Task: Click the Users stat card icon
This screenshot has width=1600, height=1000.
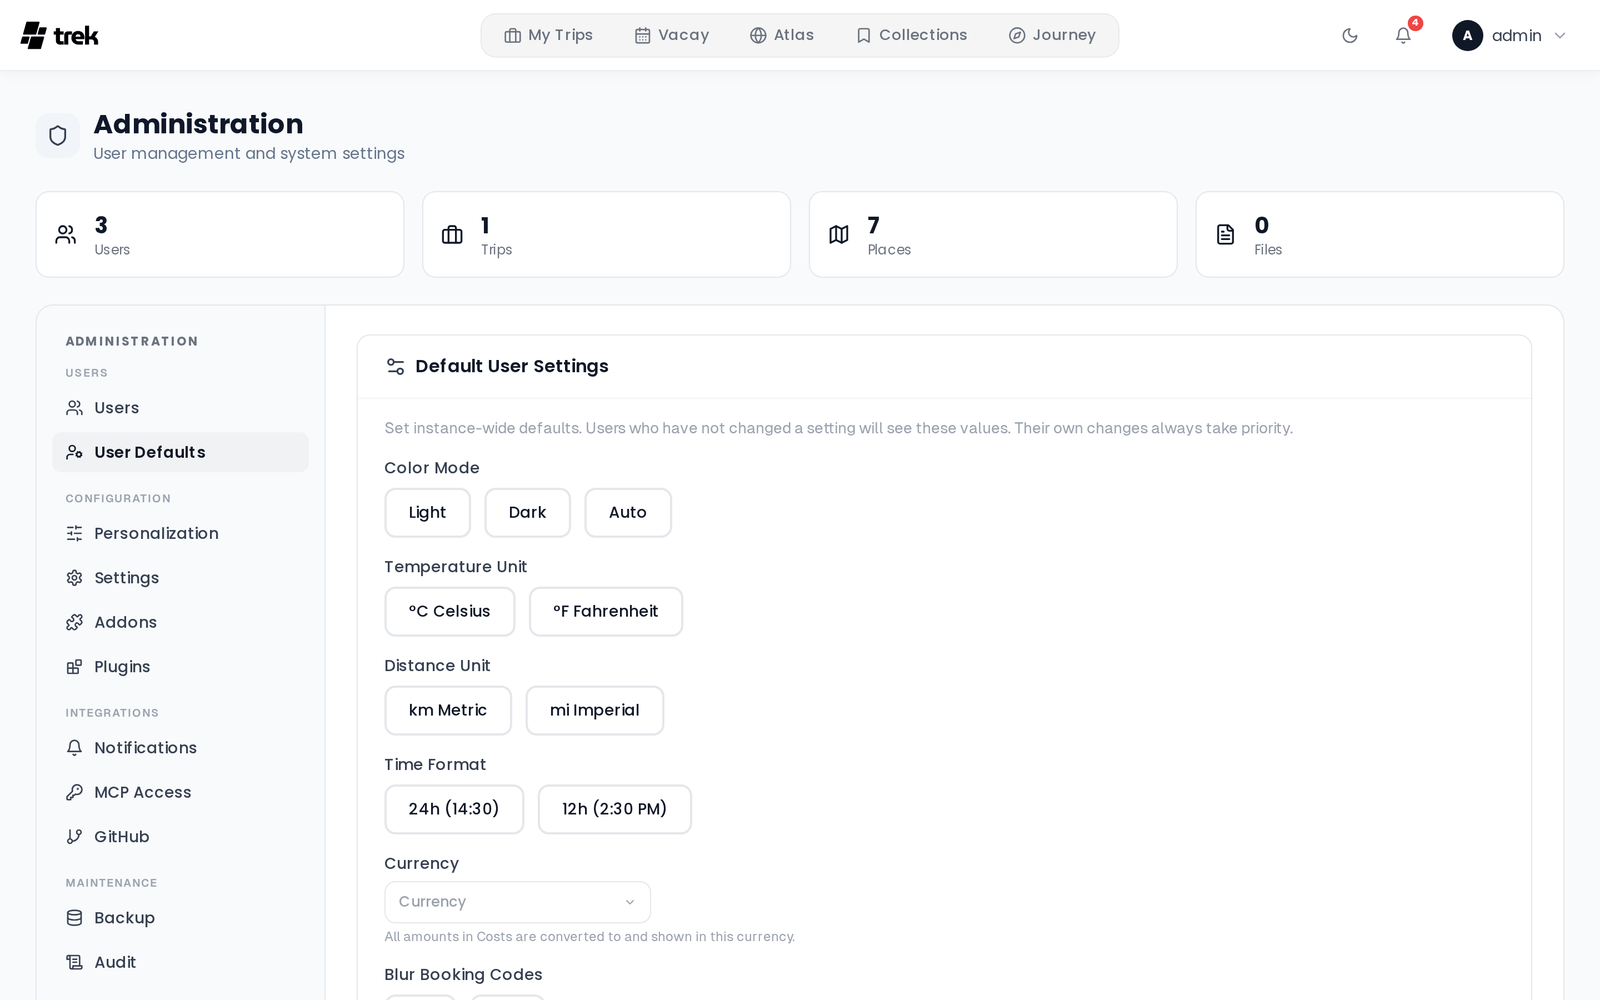Action: 66,235
